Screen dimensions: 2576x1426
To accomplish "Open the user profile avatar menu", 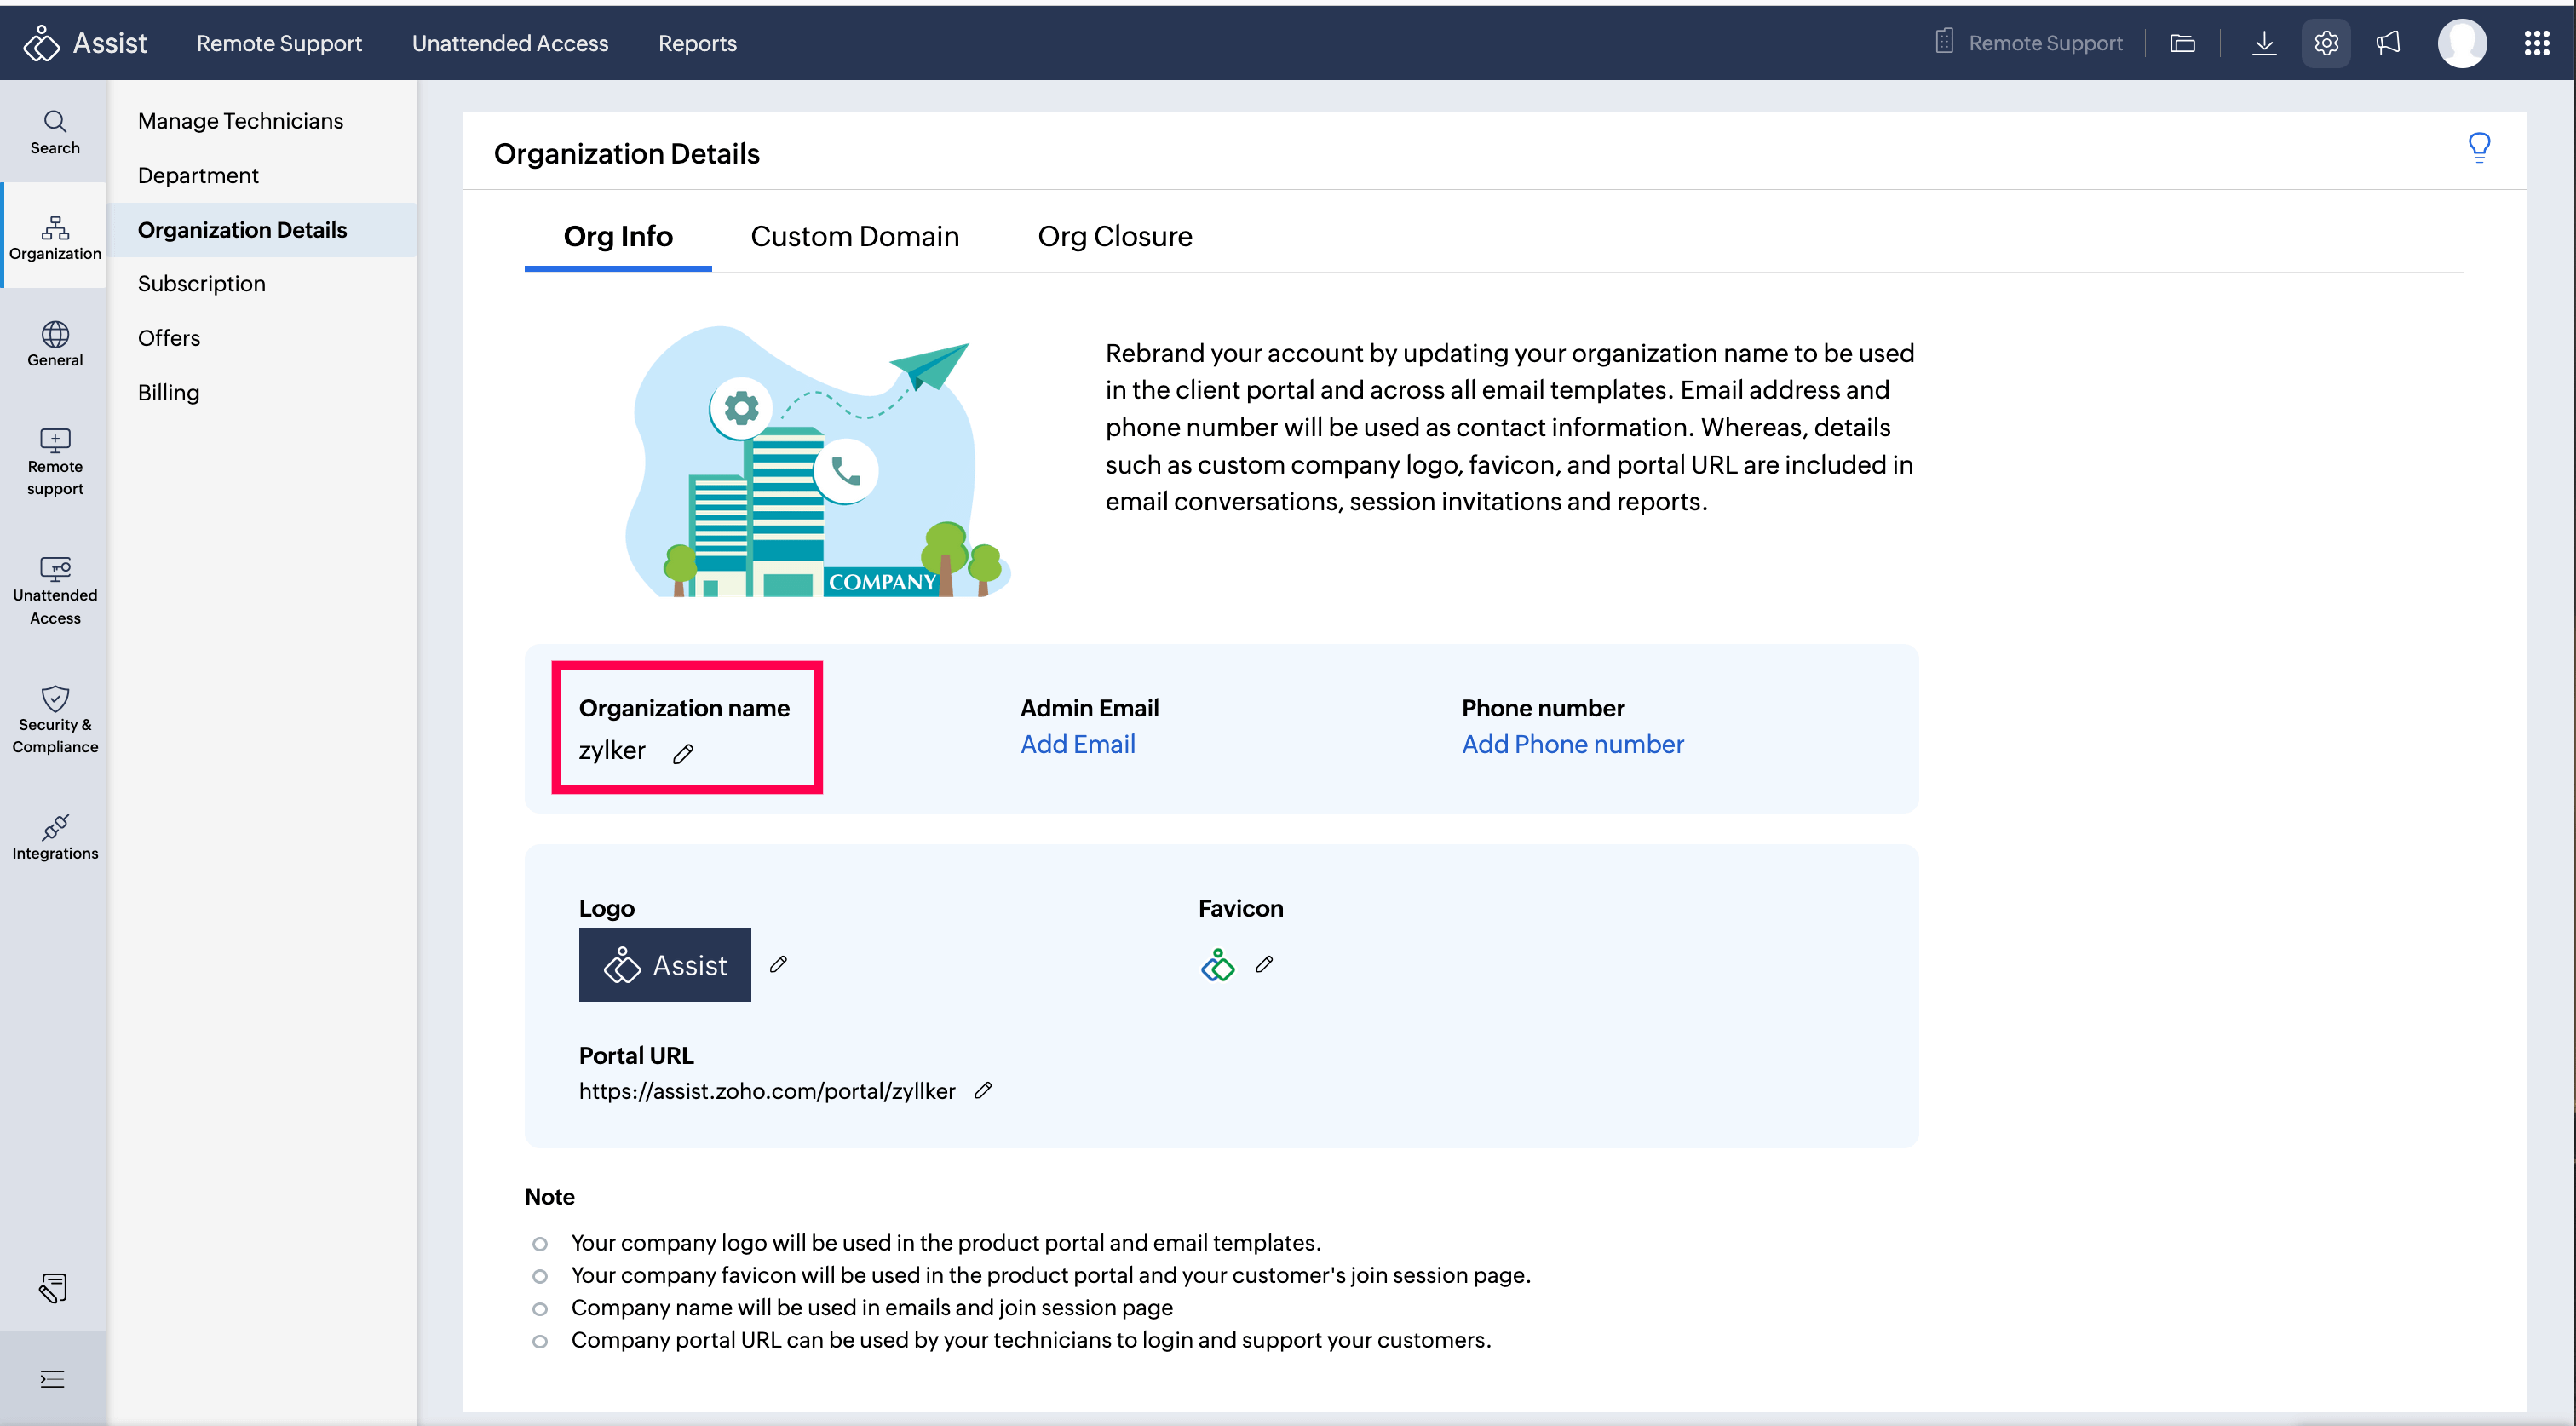I will click(x=2461, y=43).
